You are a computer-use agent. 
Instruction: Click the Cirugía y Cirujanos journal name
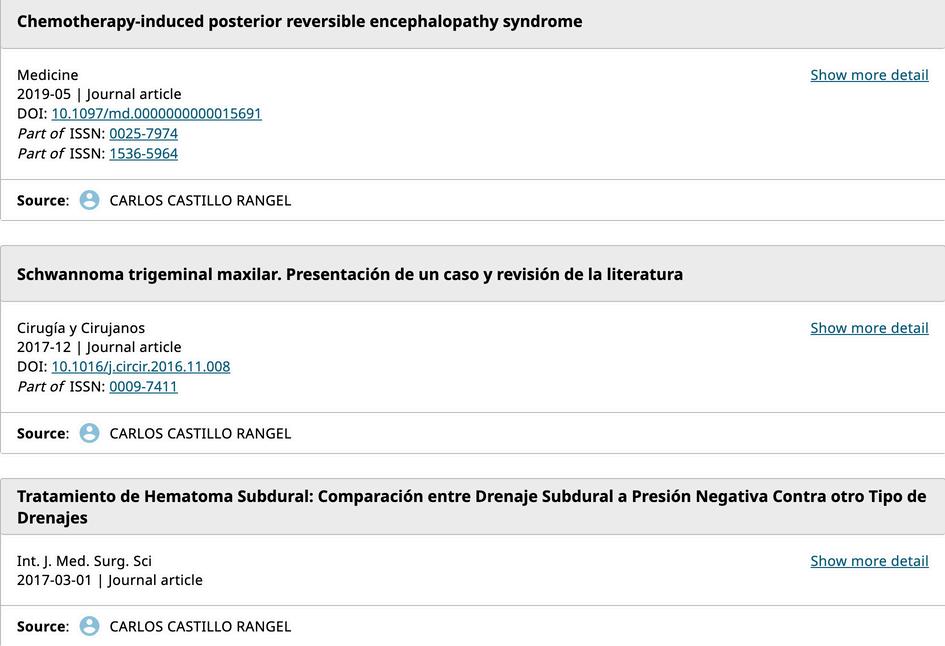click(81, 328)
